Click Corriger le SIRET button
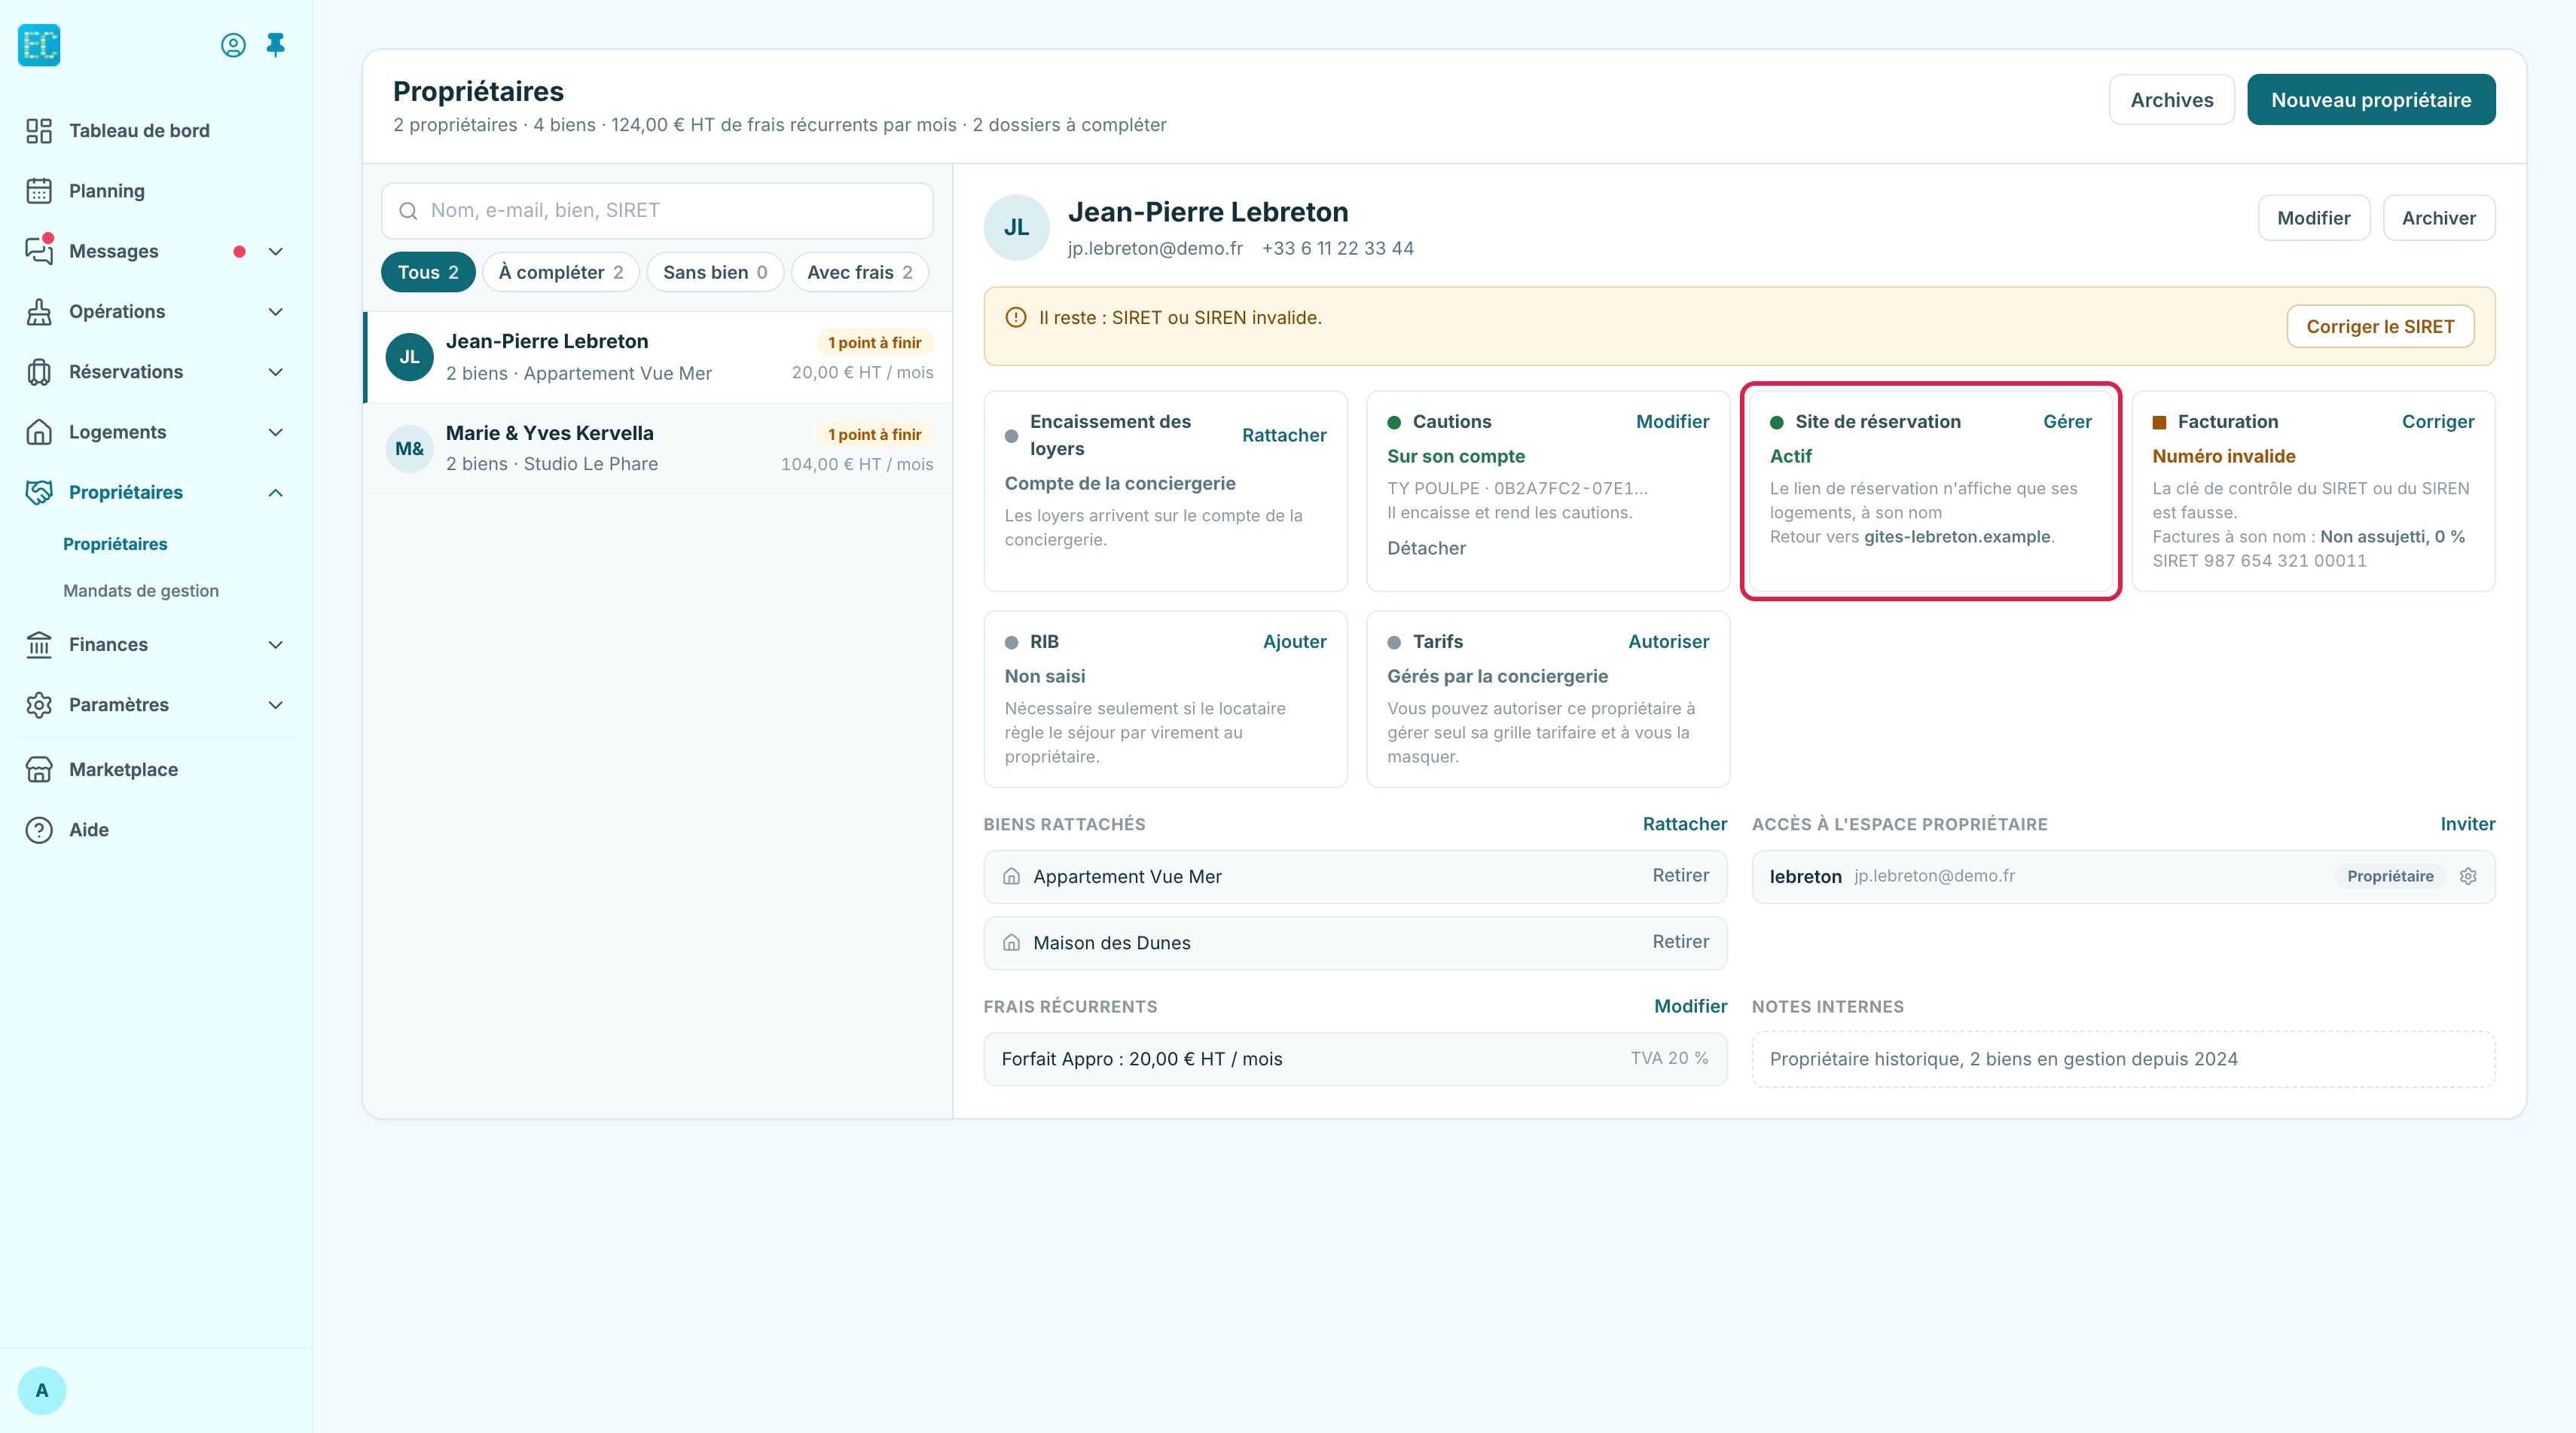Screen dimensions: 2576x1433 pos(2380,327)
